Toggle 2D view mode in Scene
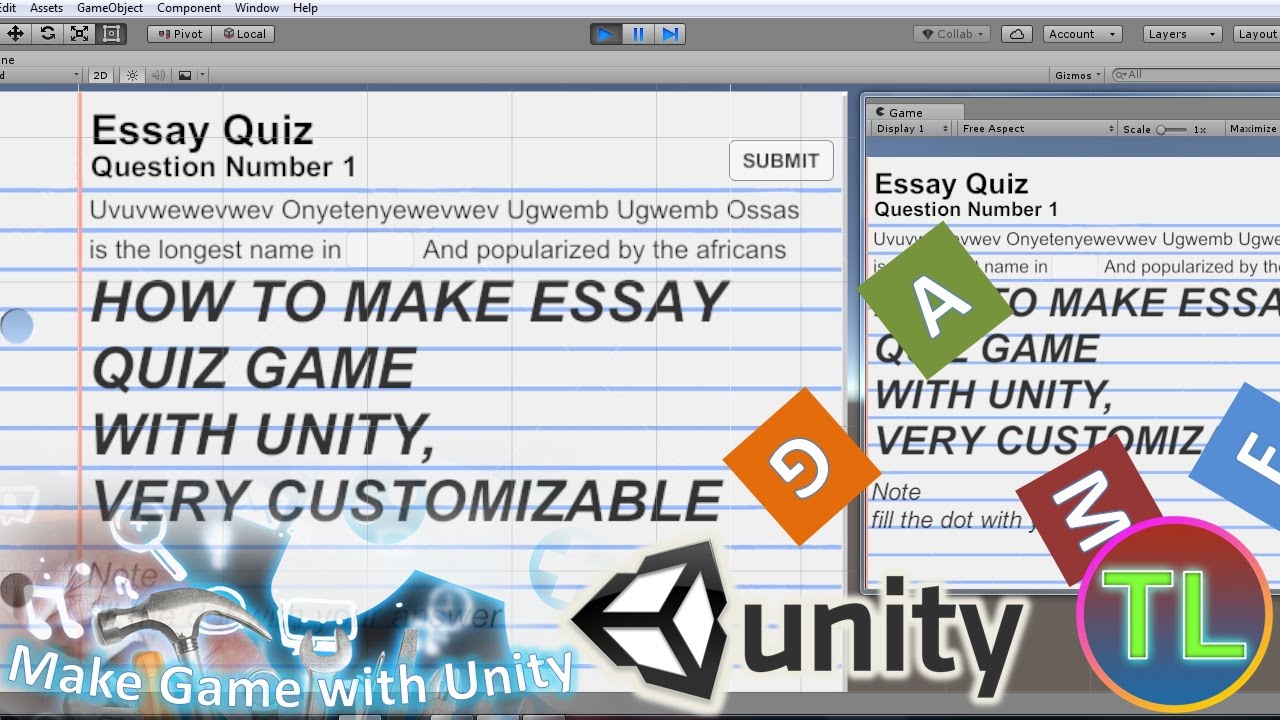This screenshot has width=1280, height=720. click(x=100, y=75)
